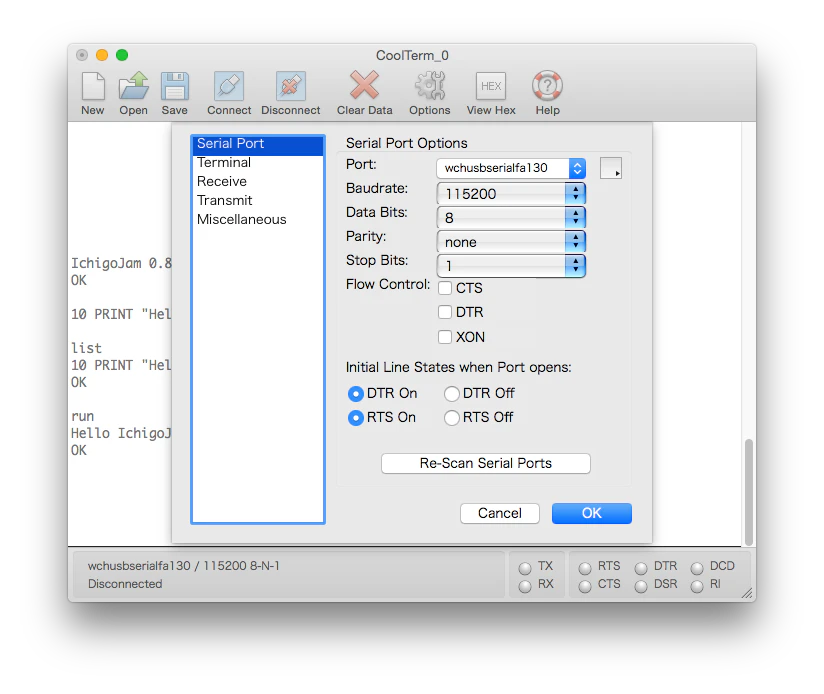824x694 pixels.
Task: Switch to Miscellaneous options category
Action: [x=258, y=220]
